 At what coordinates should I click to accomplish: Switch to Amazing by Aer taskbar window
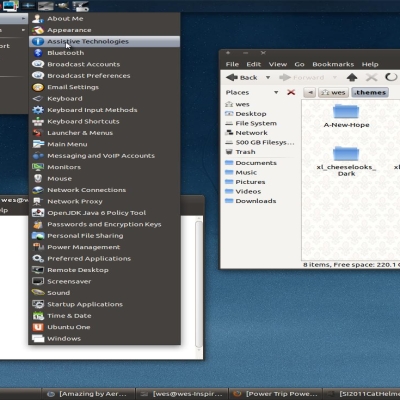89,394
